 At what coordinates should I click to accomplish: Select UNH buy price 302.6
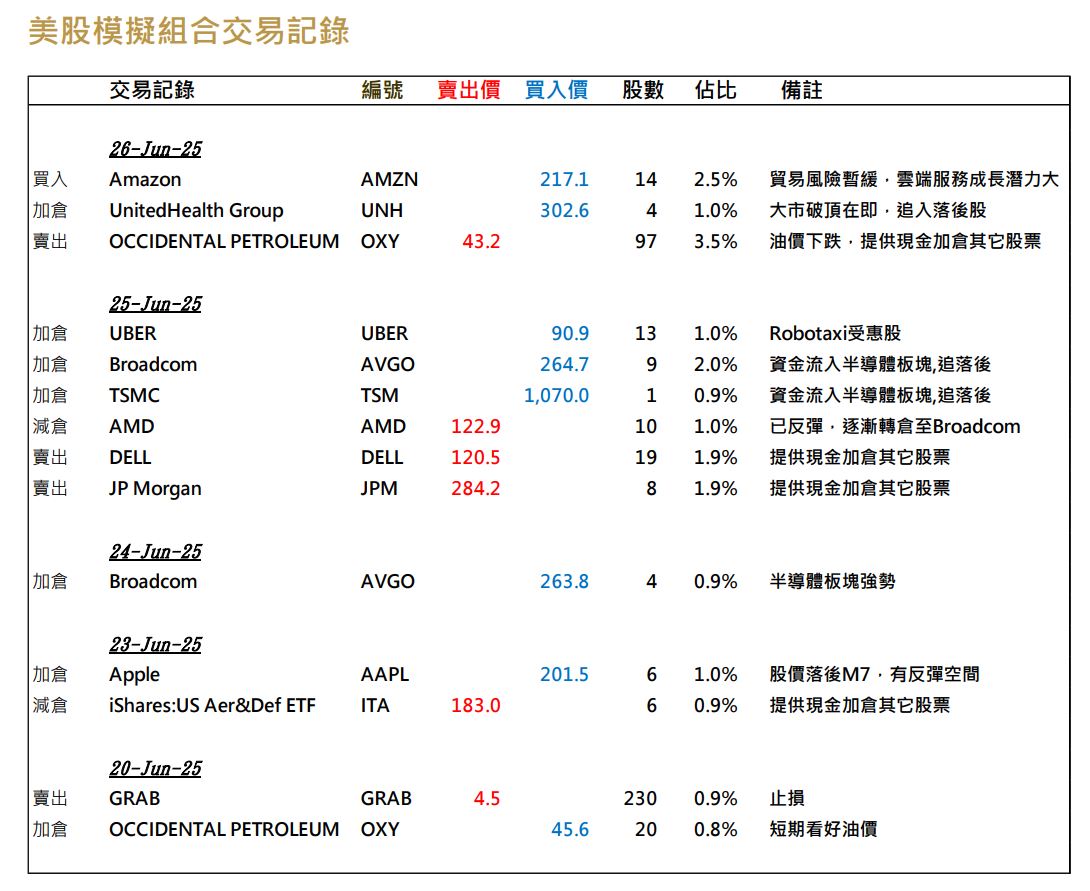point(564,211)
